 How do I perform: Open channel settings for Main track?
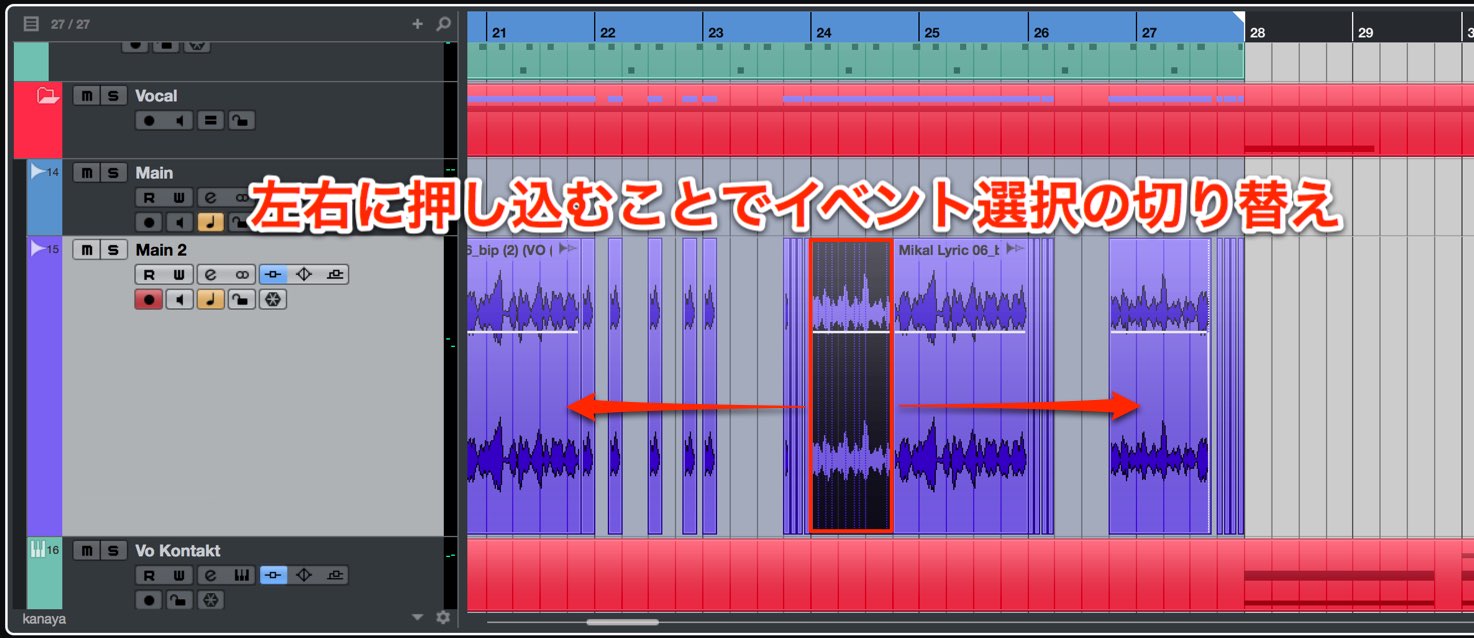(210, 198)
